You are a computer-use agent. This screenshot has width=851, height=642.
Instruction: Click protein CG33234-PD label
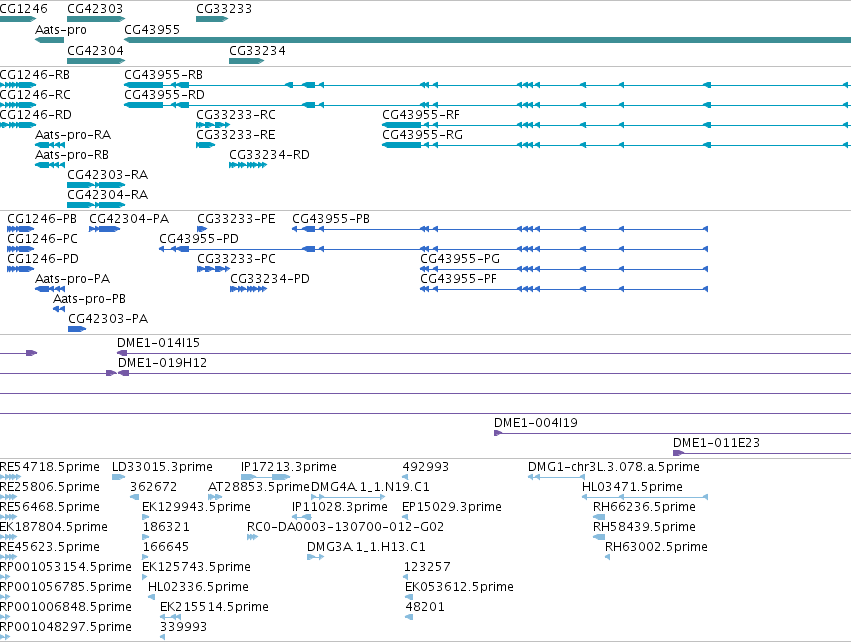270,279
